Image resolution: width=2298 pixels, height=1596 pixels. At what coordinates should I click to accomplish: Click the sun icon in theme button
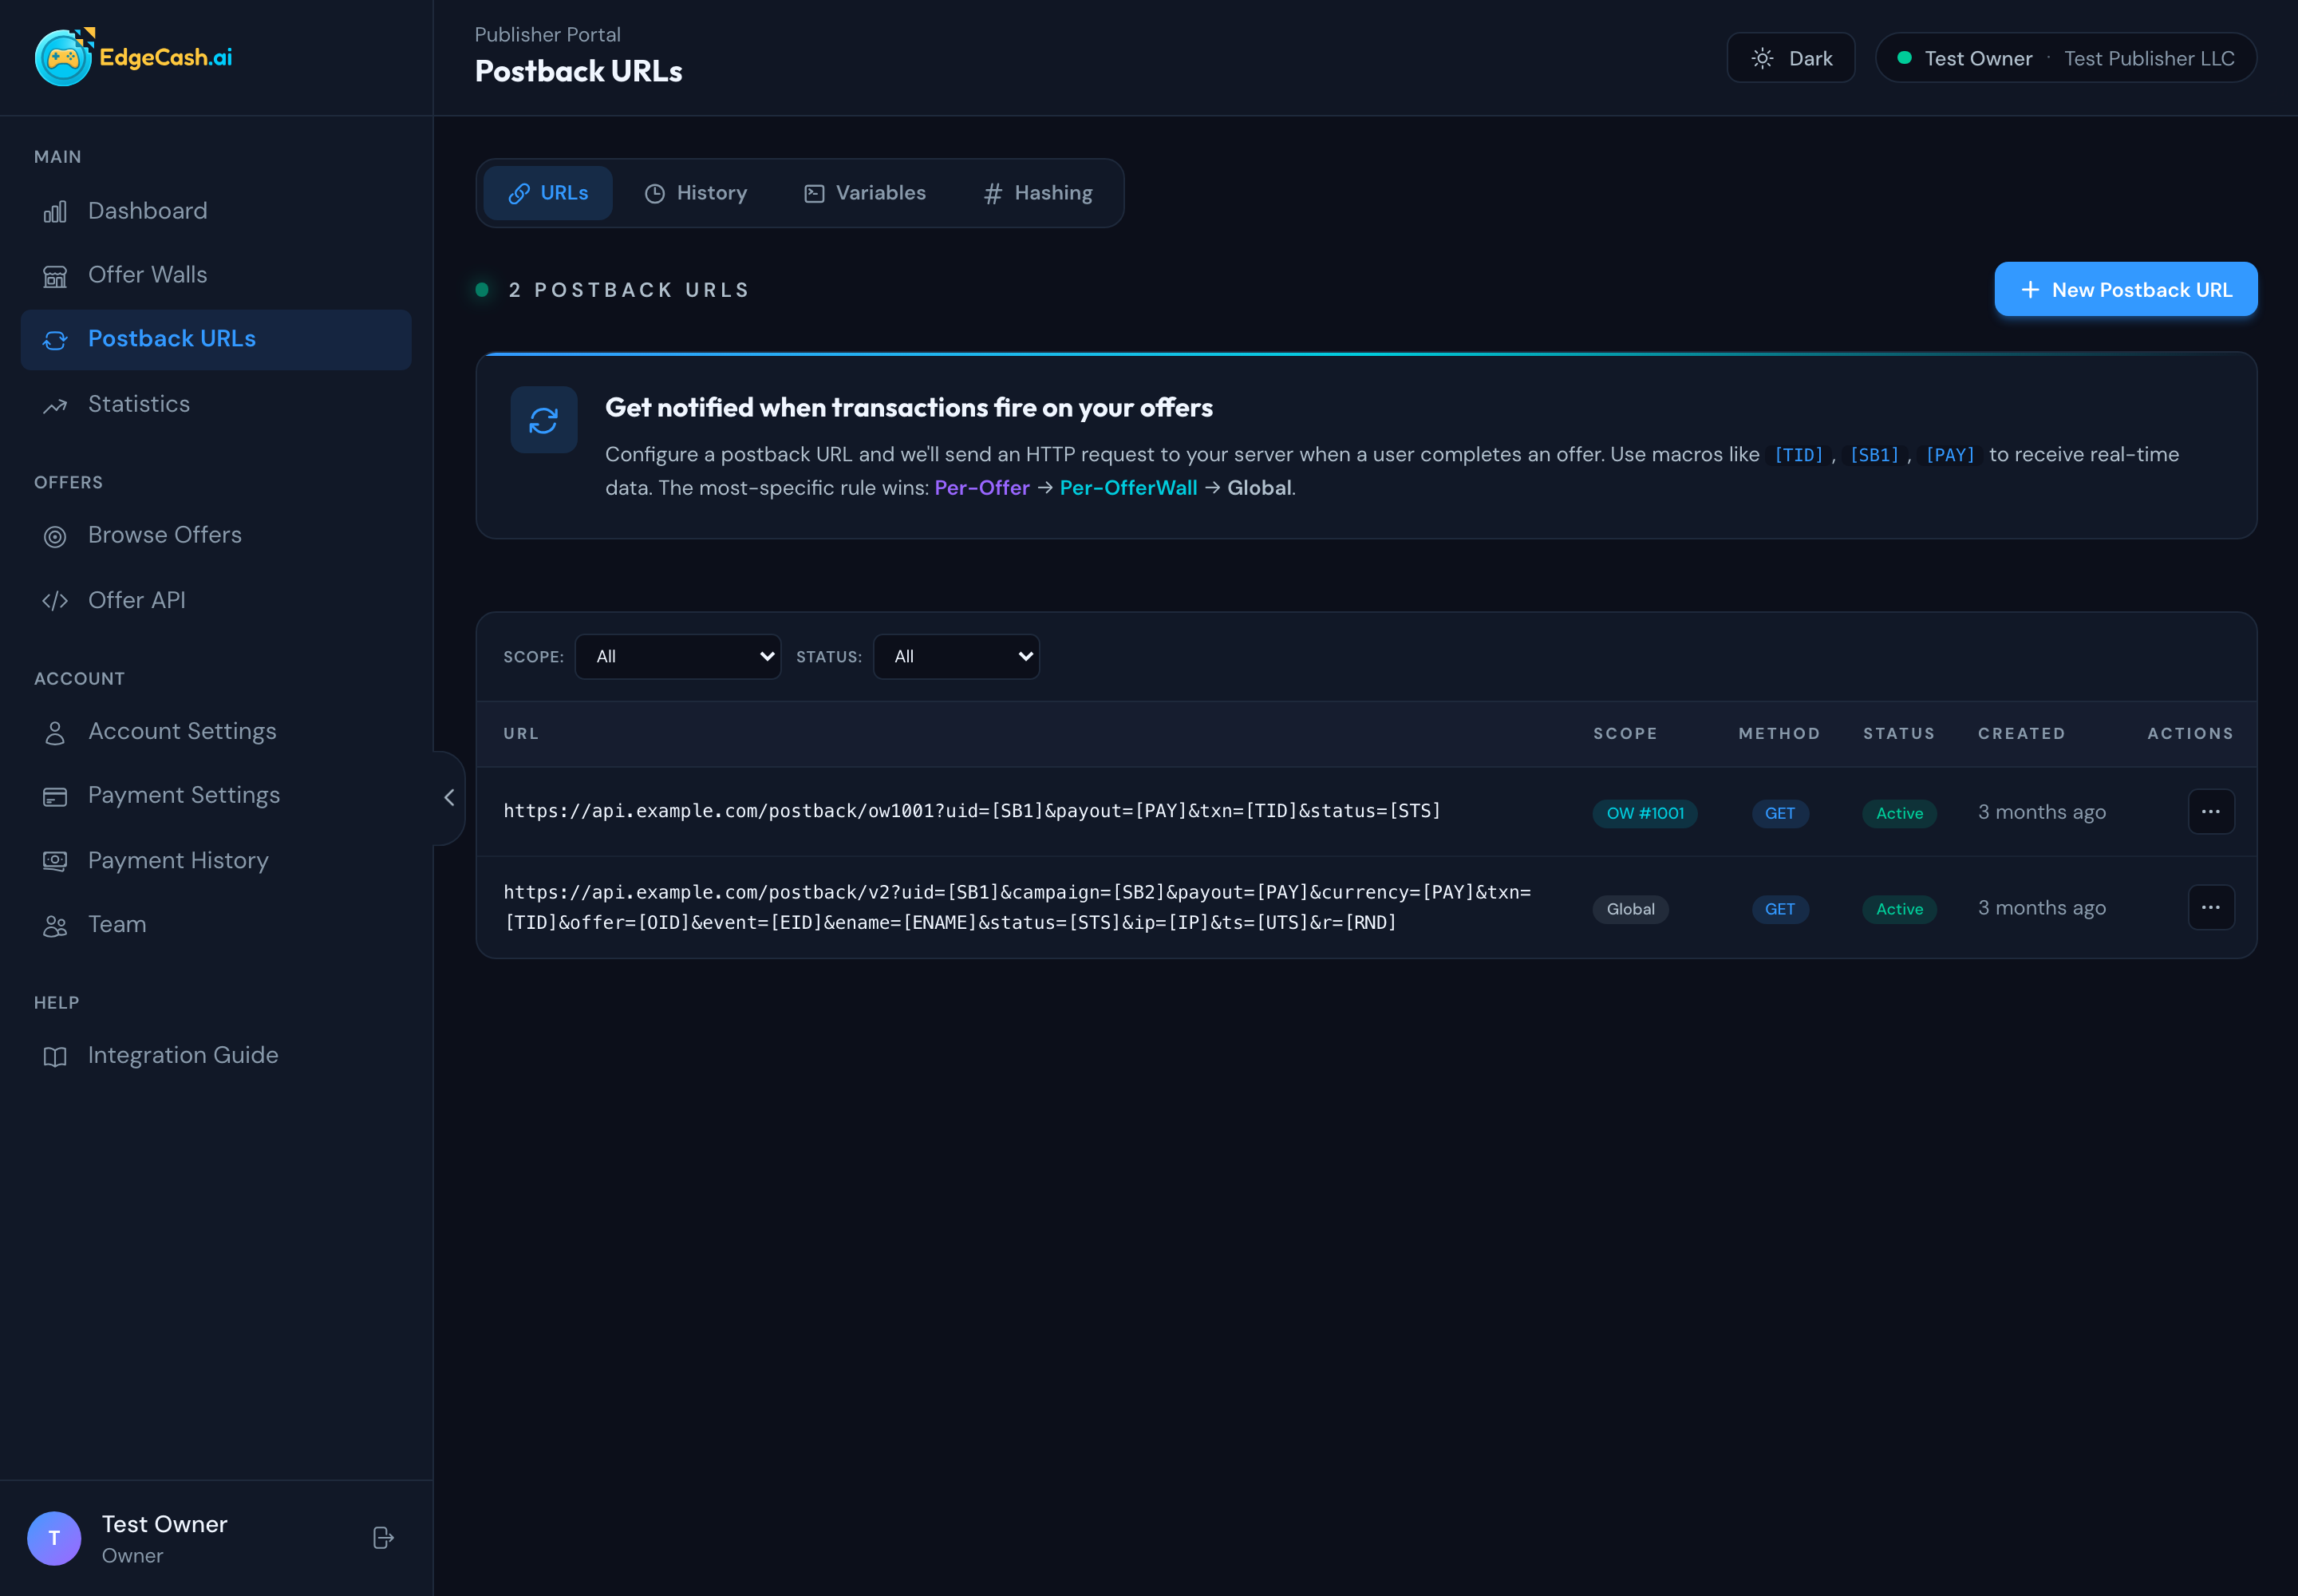tap(1763, 58)
